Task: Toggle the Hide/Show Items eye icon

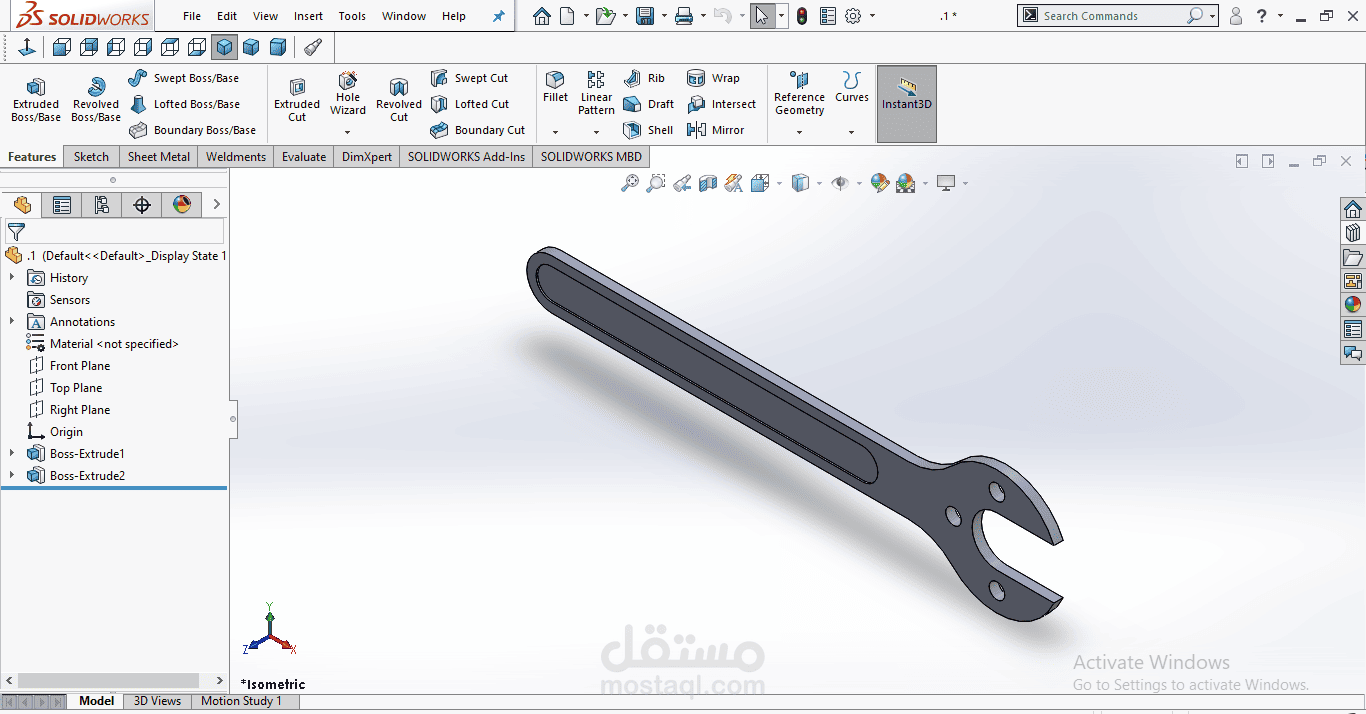Action: coord(841,183)
